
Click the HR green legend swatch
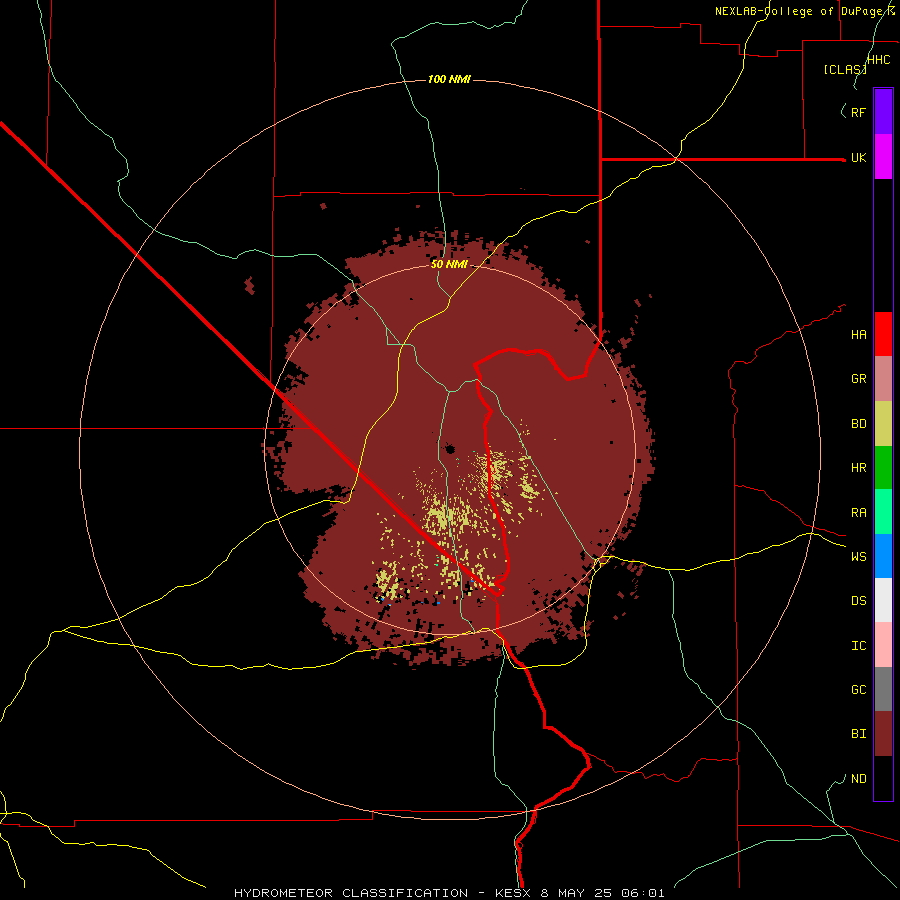[883, 468]
